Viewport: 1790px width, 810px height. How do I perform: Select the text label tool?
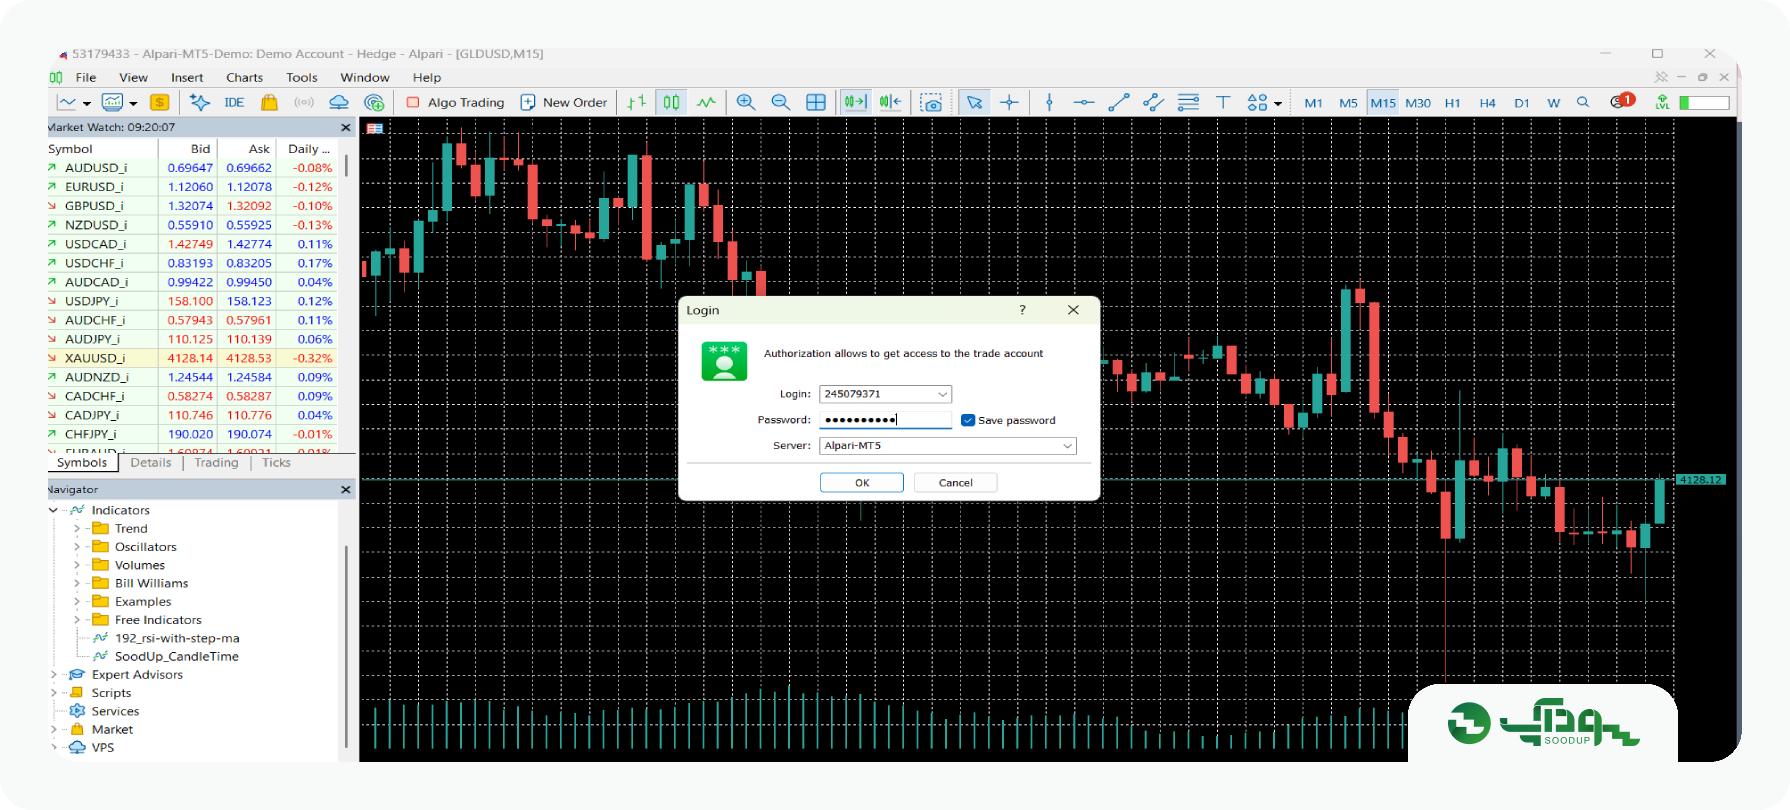(x=1223, y=102)
